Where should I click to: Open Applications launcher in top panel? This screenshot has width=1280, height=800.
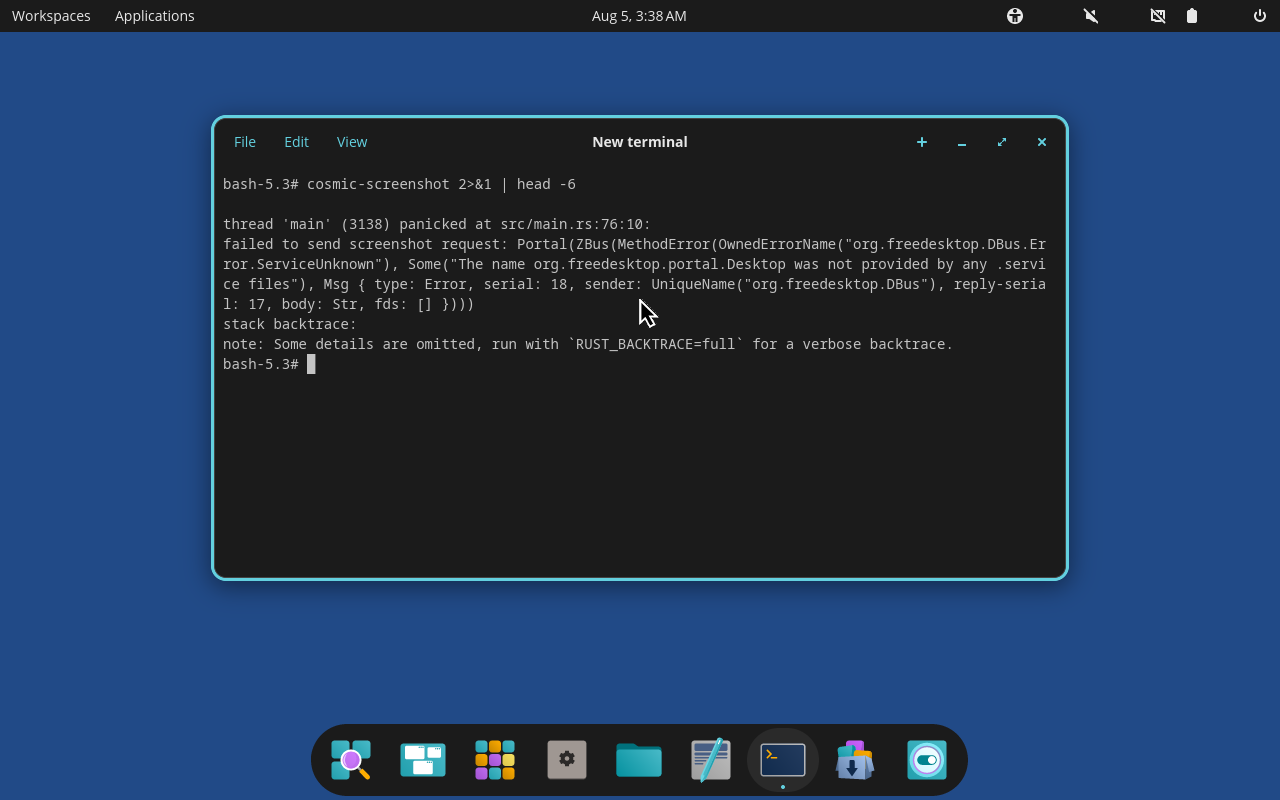155,16
